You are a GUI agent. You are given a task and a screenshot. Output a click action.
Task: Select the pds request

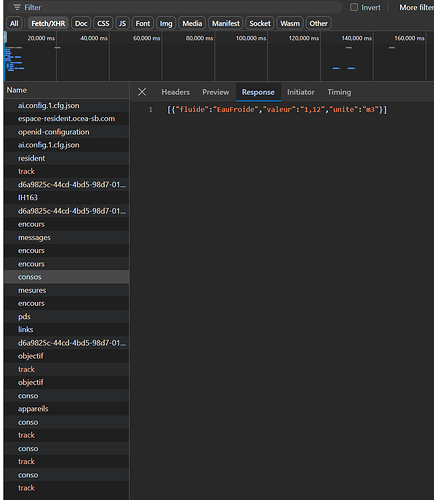(67, 317)
